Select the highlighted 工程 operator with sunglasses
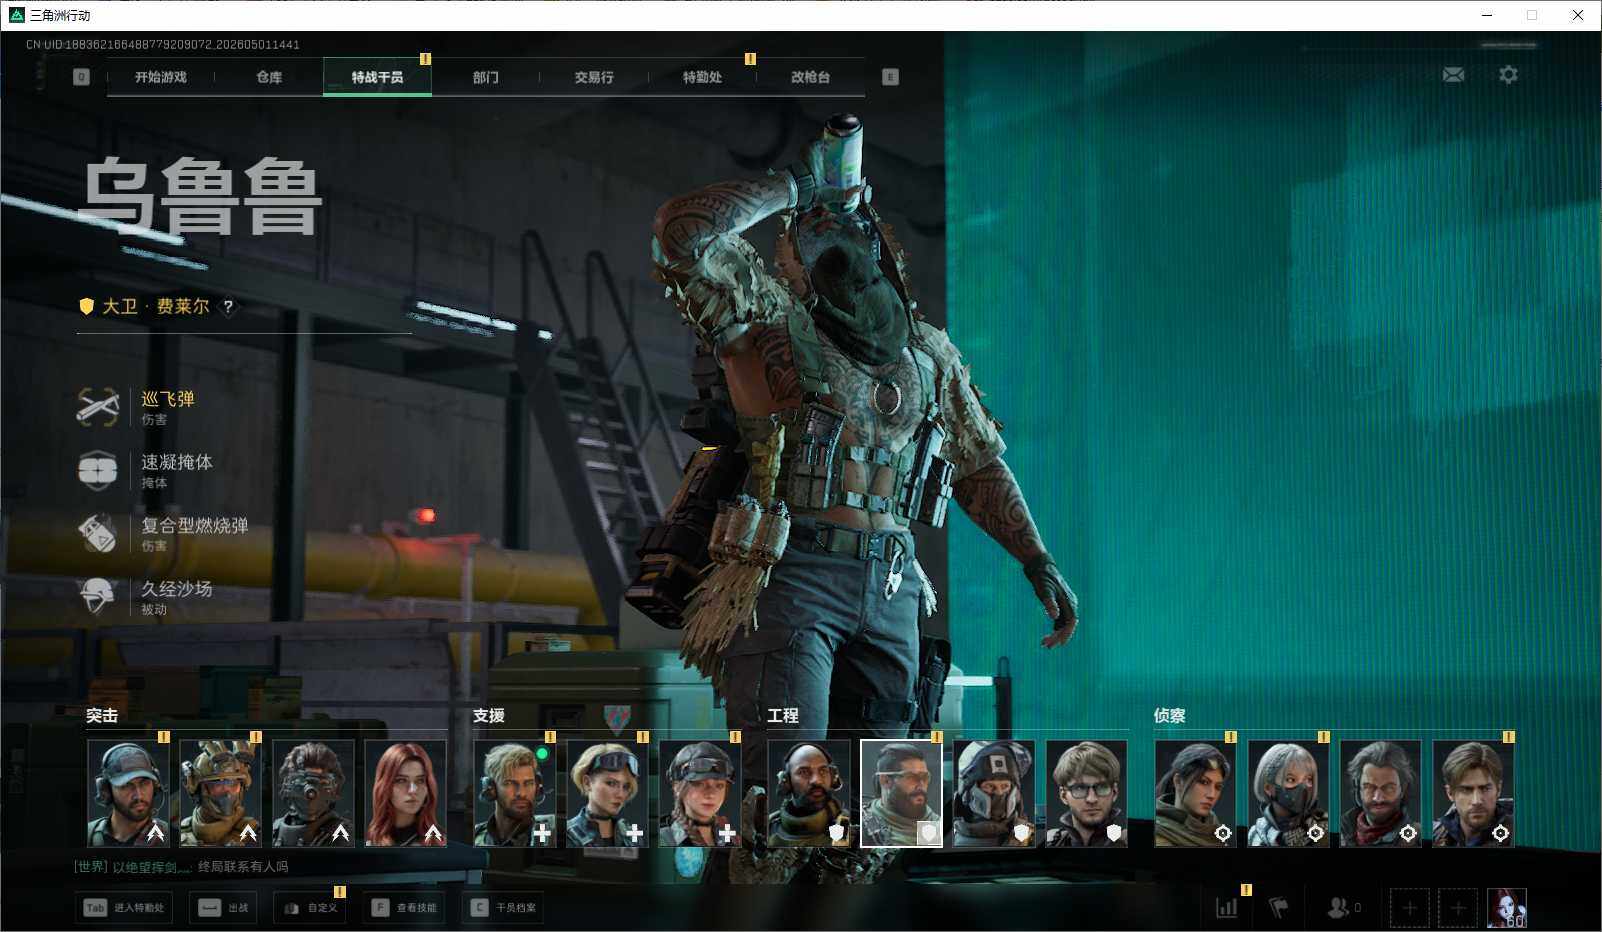1602x932 pixels. click(901, 793)
